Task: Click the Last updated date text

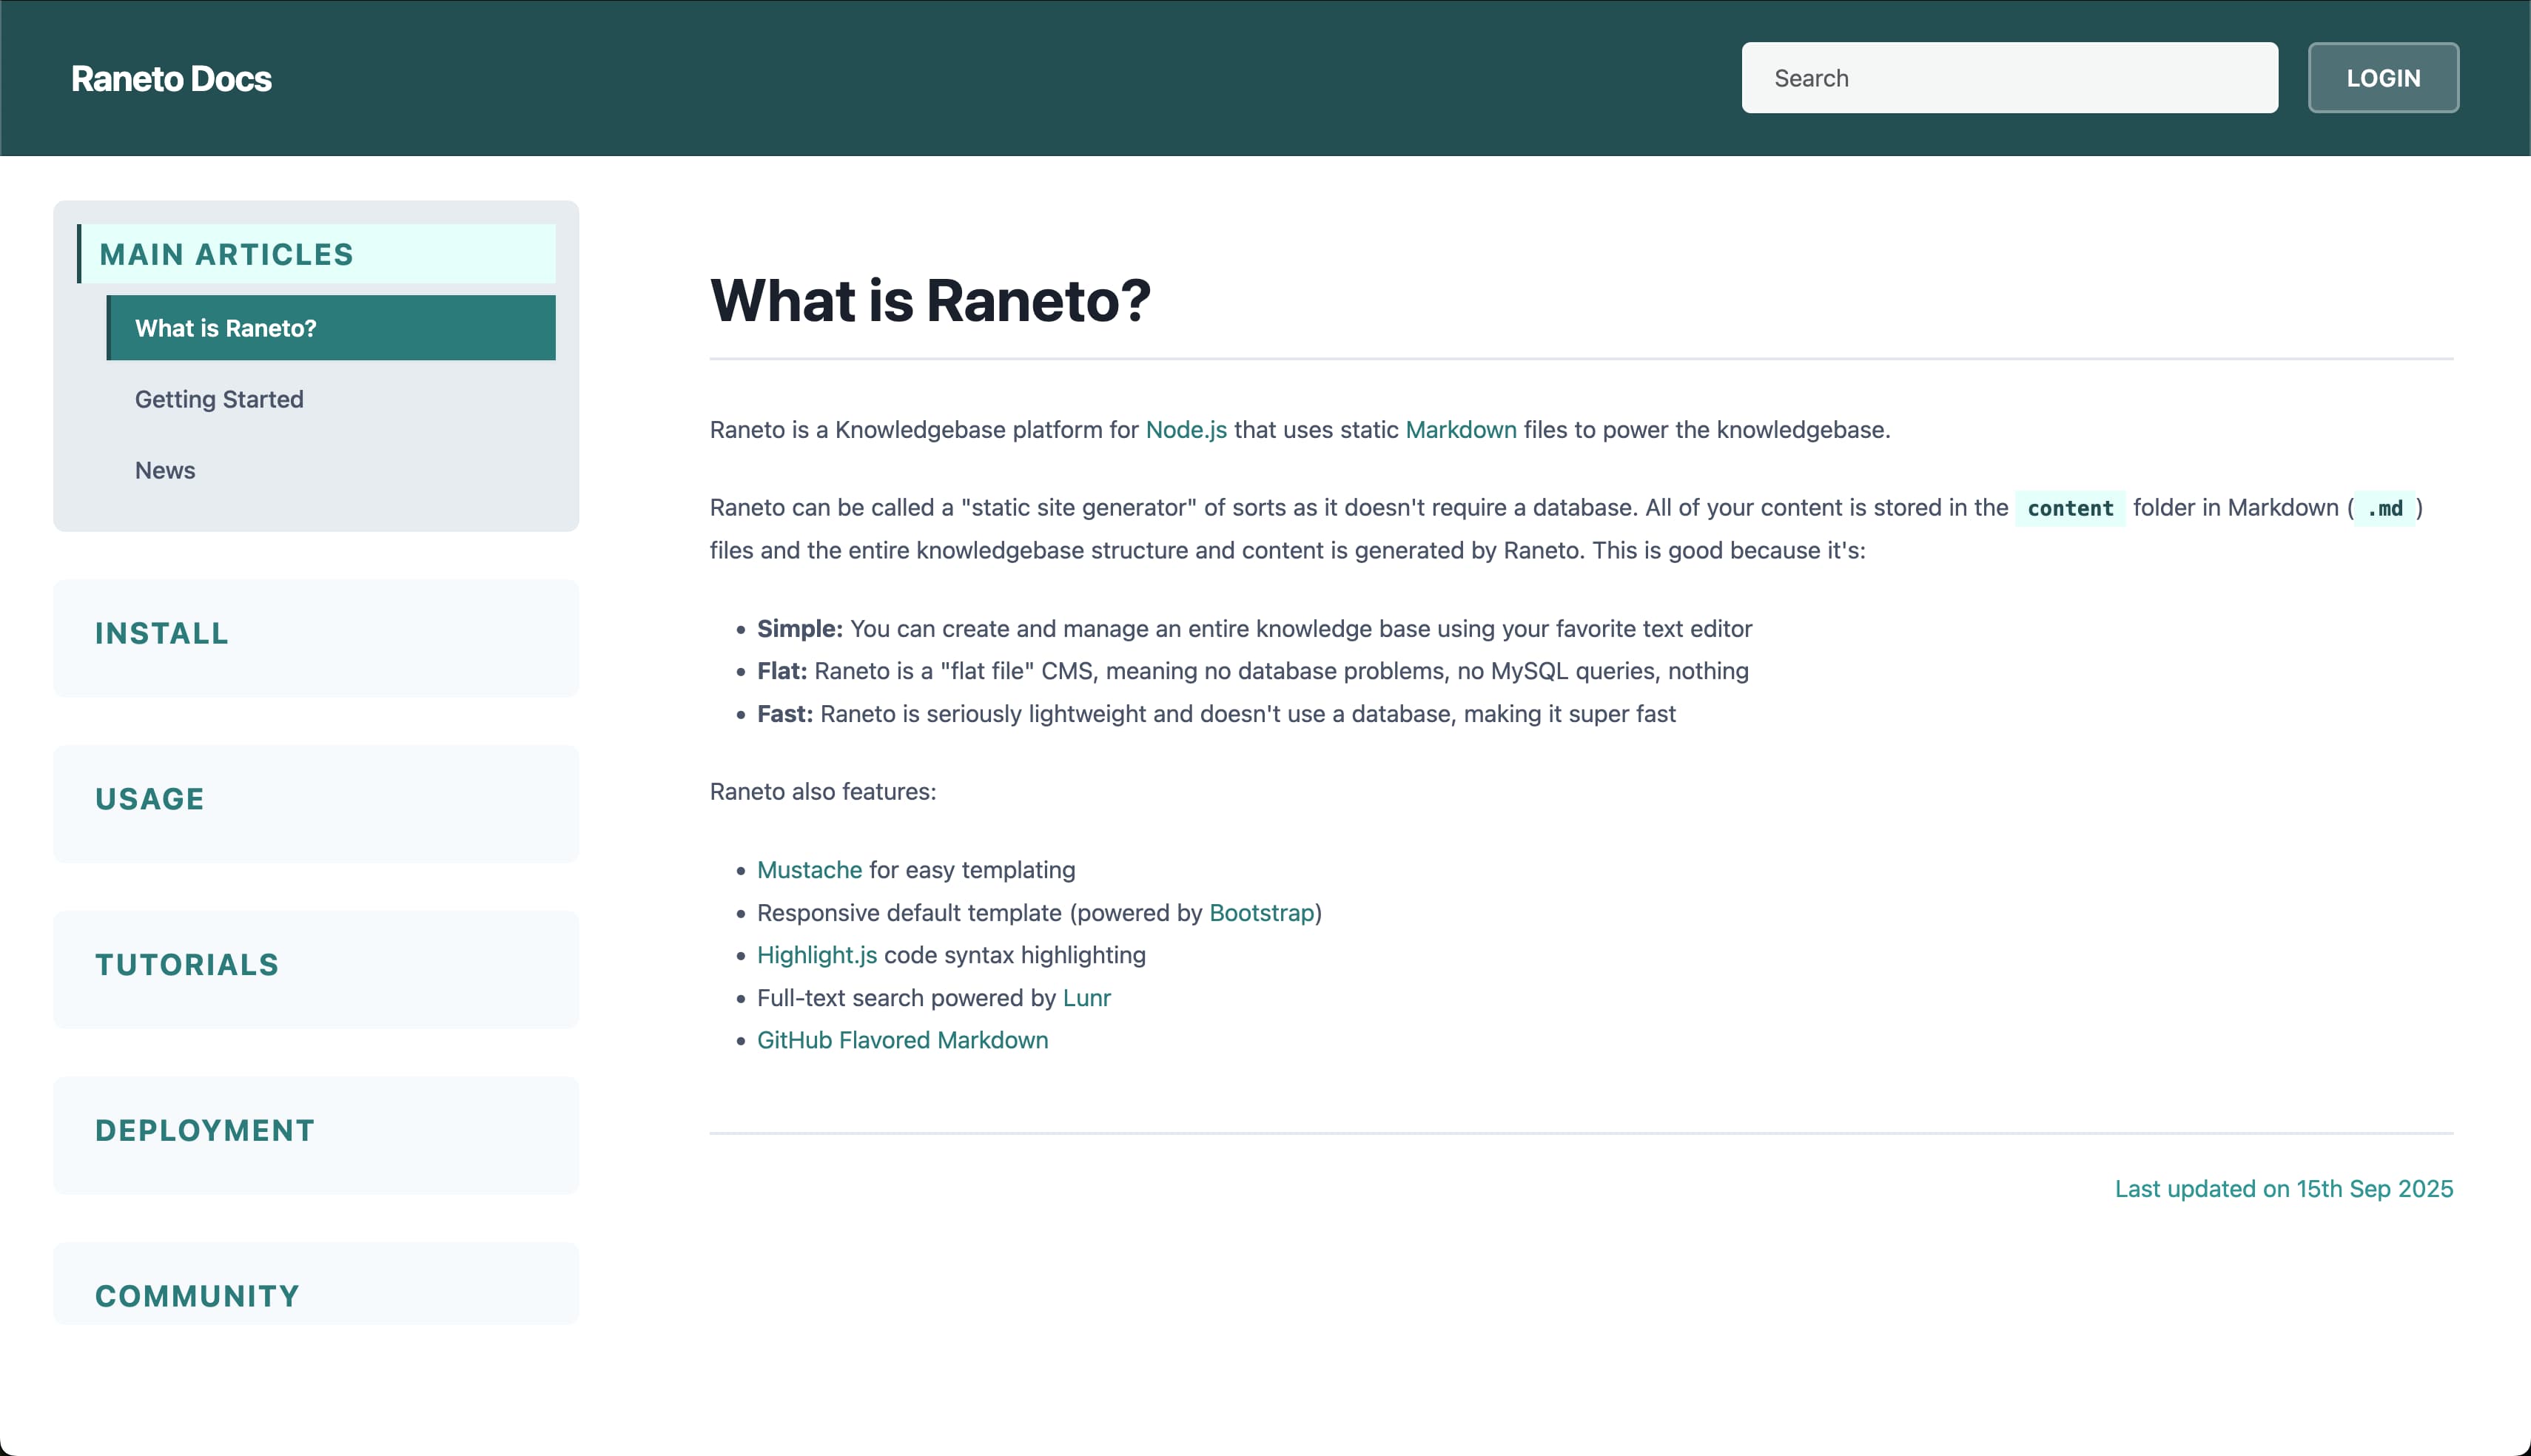Action: [2283, 1189]
